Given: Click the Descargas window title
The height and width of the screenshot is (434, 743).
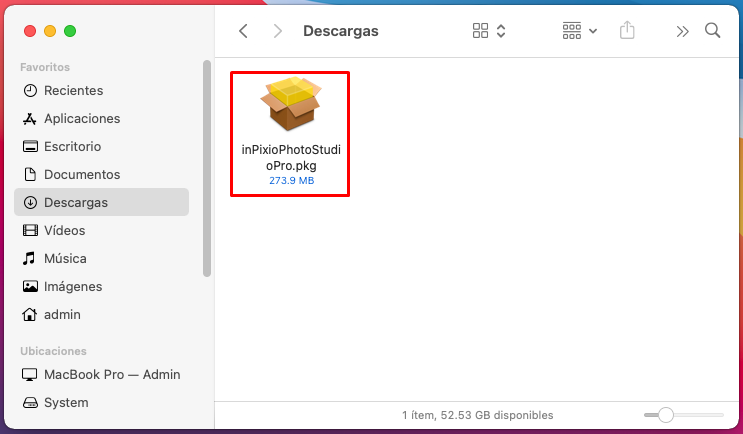Looking at the screenshot, I should tap(341, 31).
